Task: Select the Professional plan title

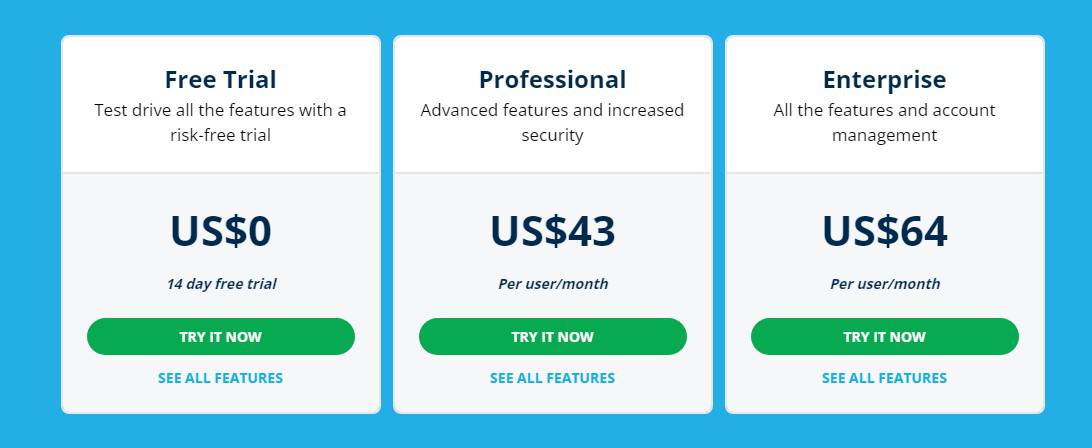Action: 552,79
